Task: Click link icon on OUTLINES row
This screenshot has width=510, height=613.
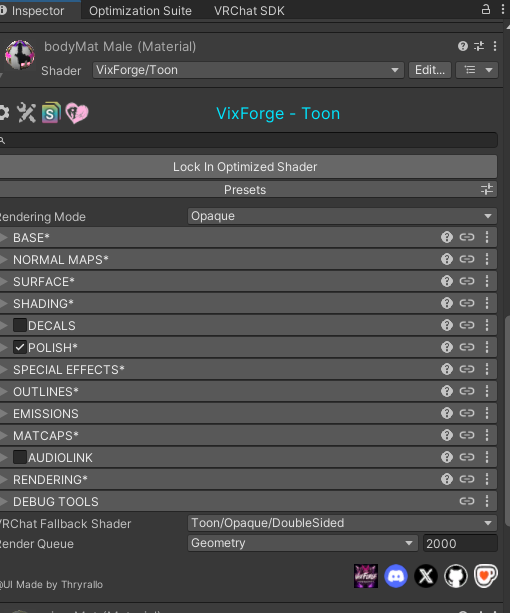Action: tap(467, 391)
